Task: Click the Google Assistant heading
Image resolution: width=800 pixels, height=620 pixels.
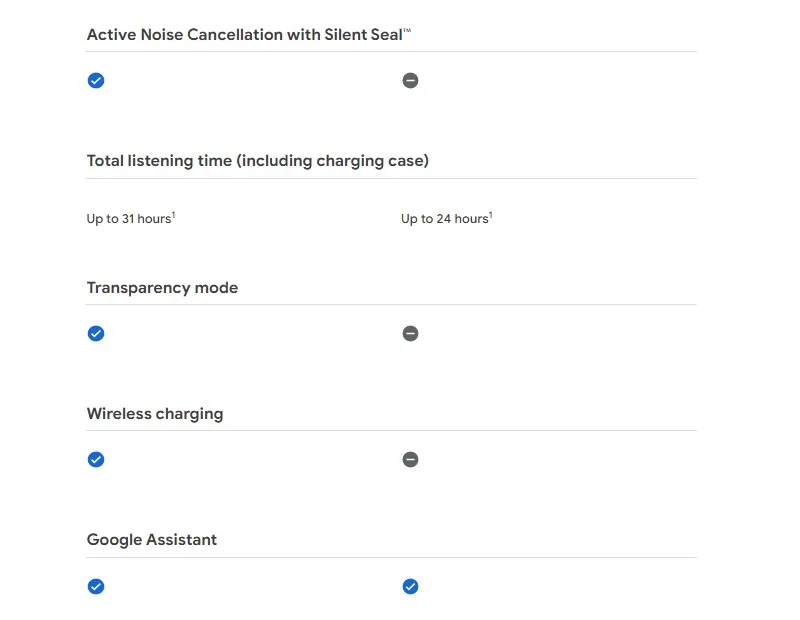Action: [x=151, y=540]
